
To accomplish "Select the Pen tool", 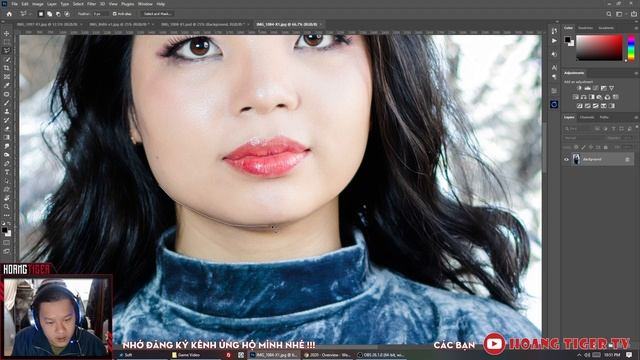I will click(x=7, y=163).
